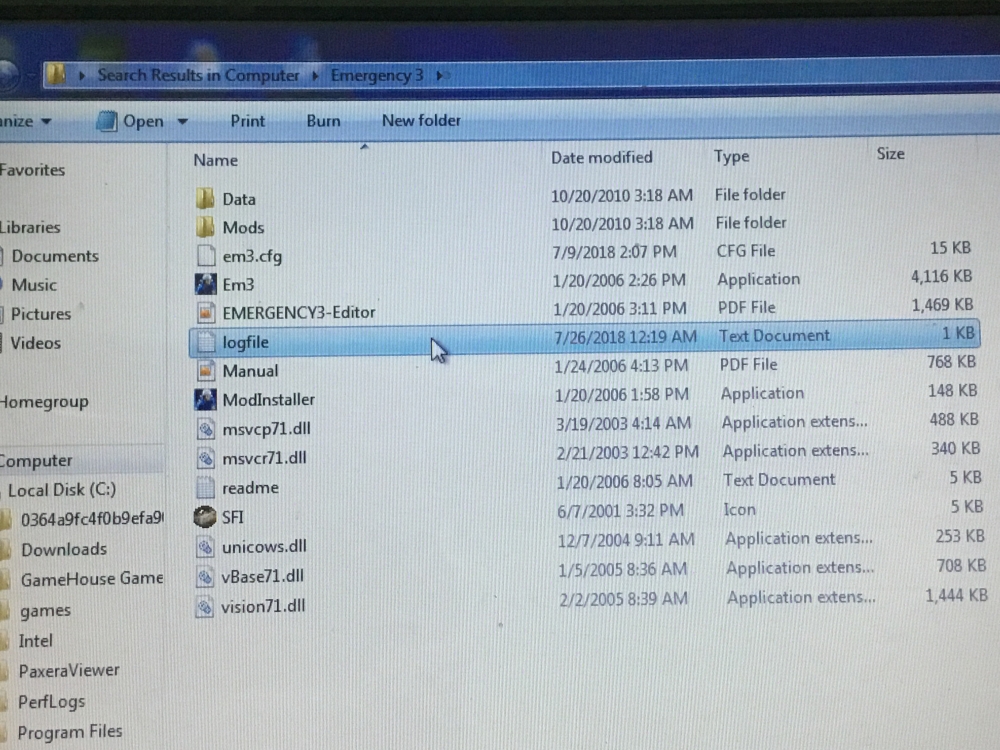Open the games folder in sidebar
The width and height of the screenshot is (1000, 750).
(45, 610)
